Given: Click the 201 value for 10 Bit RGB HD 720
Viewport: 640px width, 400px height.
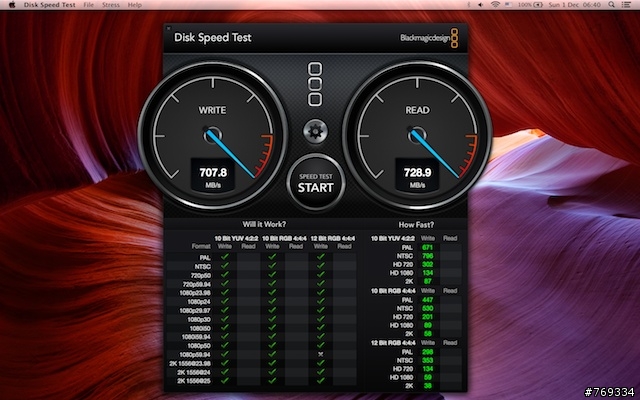Looking at the screenshot, I should 427,317.
